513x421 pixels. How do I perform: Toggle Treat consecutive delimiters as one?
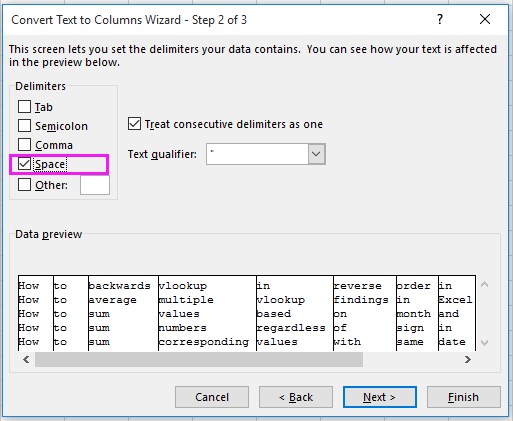click(x=134, y=124)
